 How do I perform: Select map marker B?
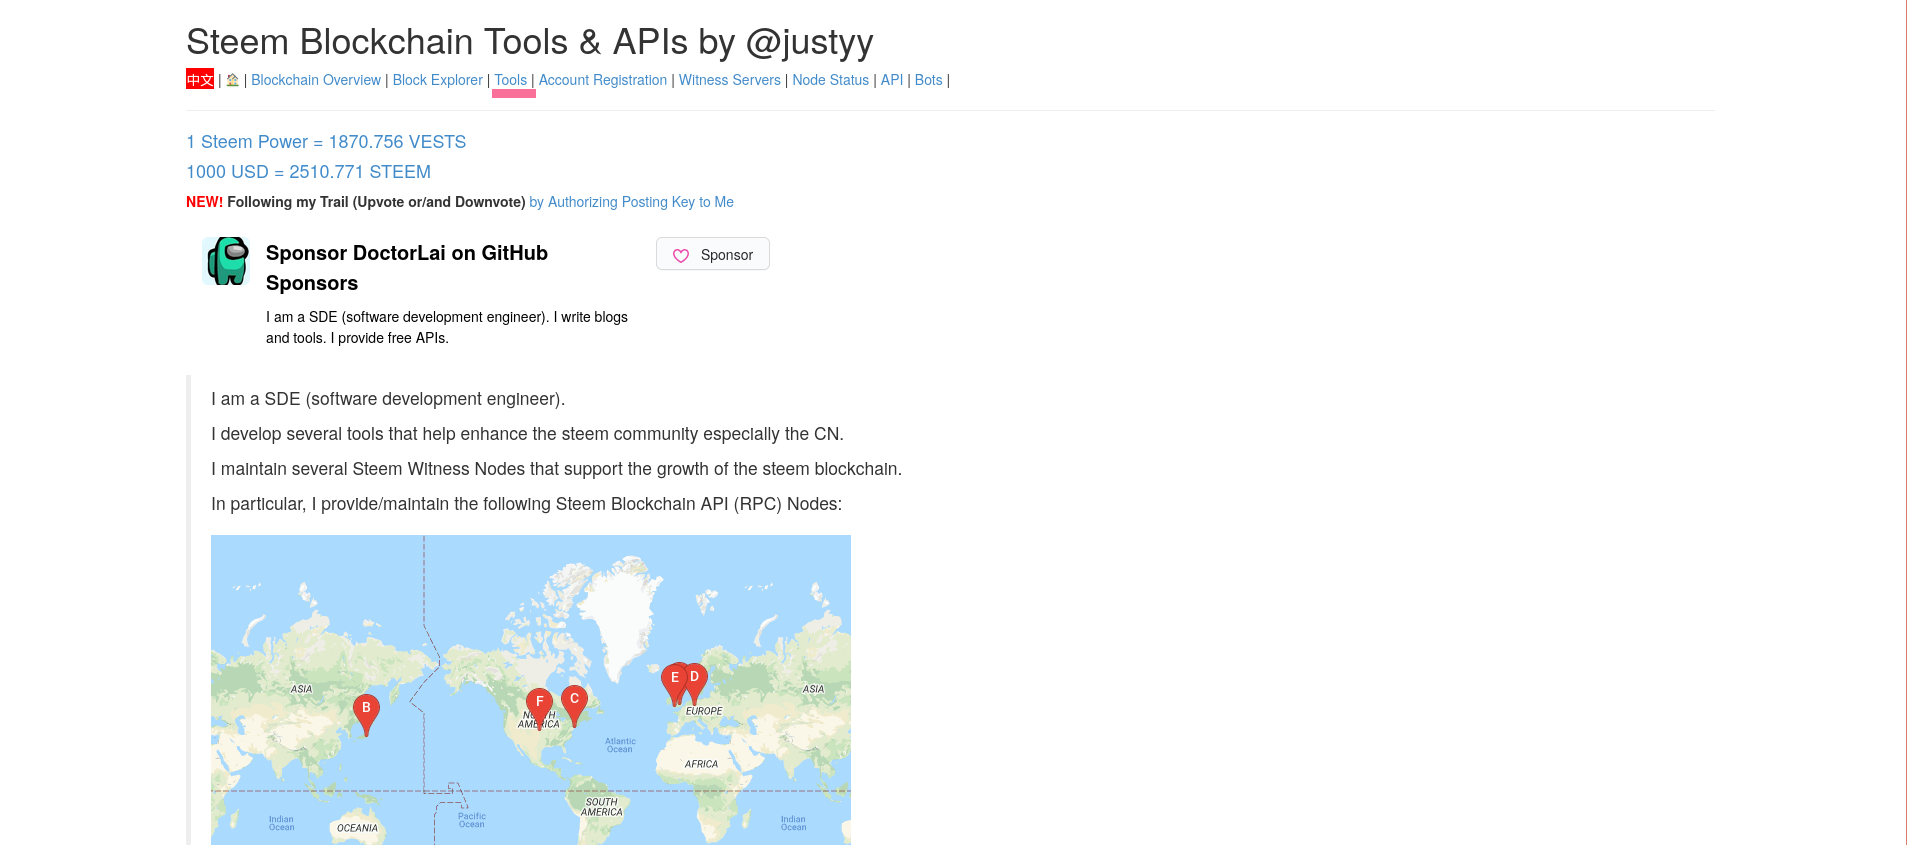tap(366, 714)
